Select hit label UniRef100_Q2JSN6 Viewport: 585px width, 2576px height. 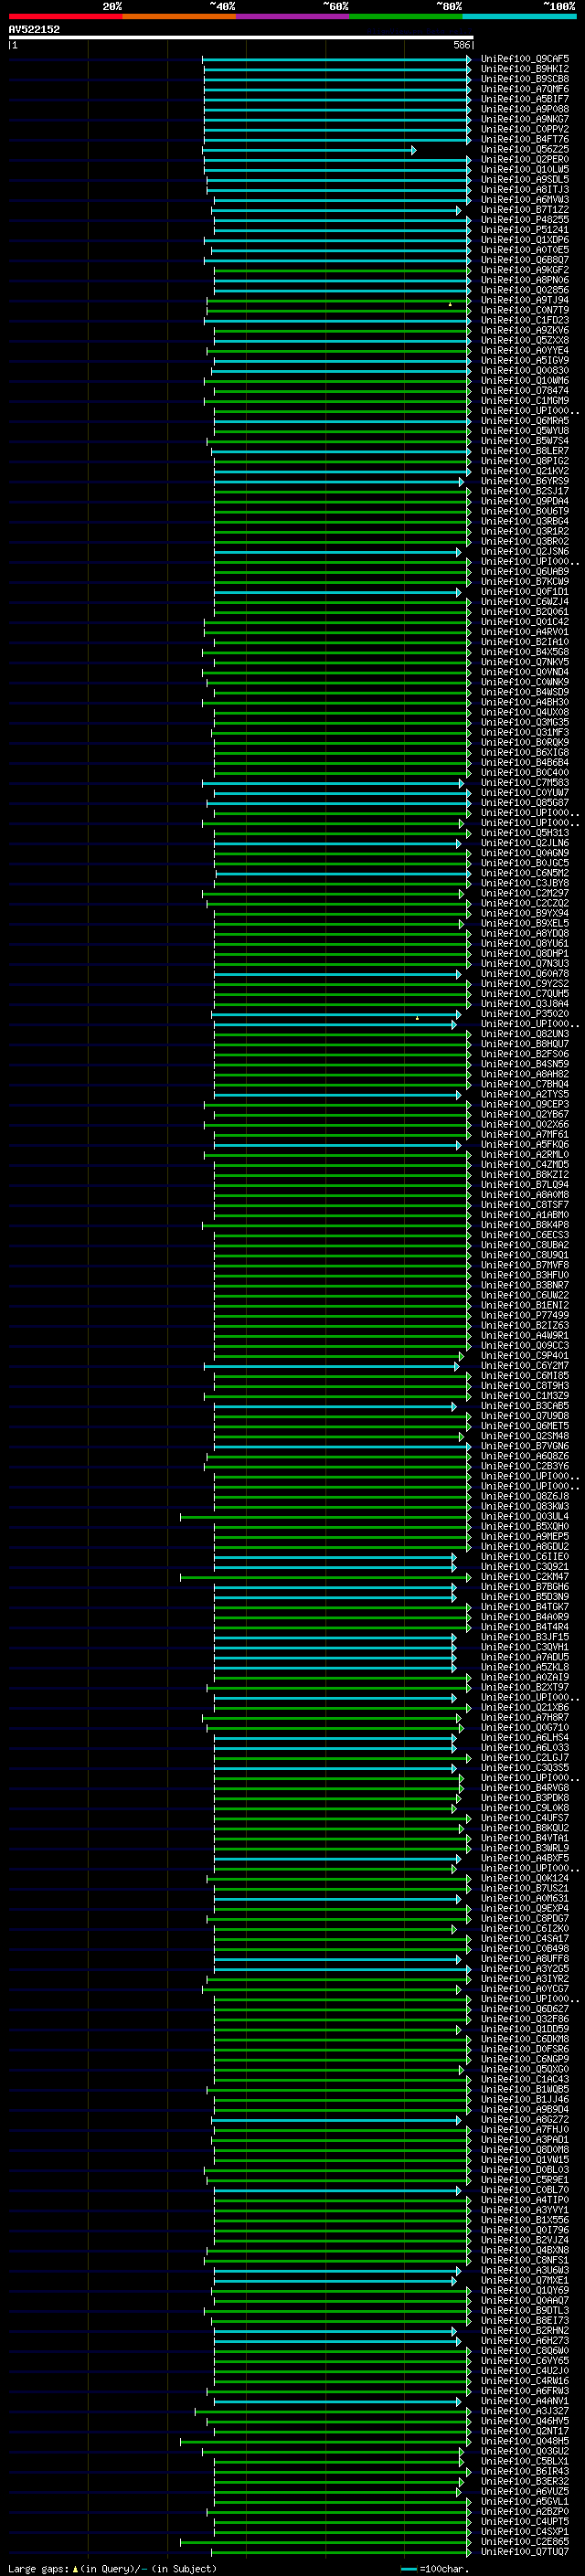pos(525,552)
